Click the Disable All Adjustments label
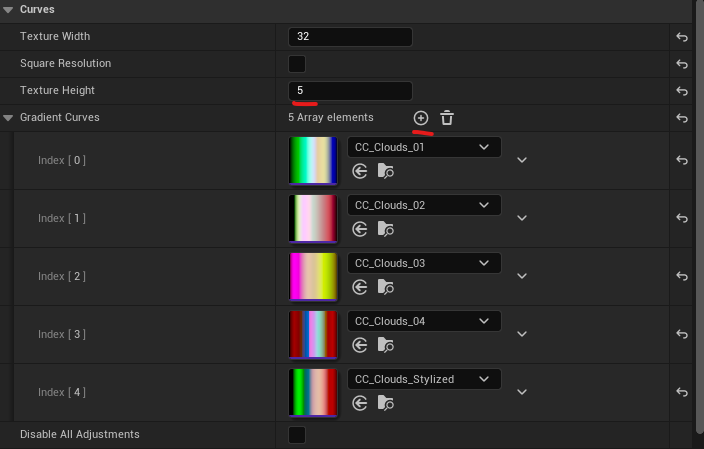This screenshot has width=704, height=449. pos(79,434)
